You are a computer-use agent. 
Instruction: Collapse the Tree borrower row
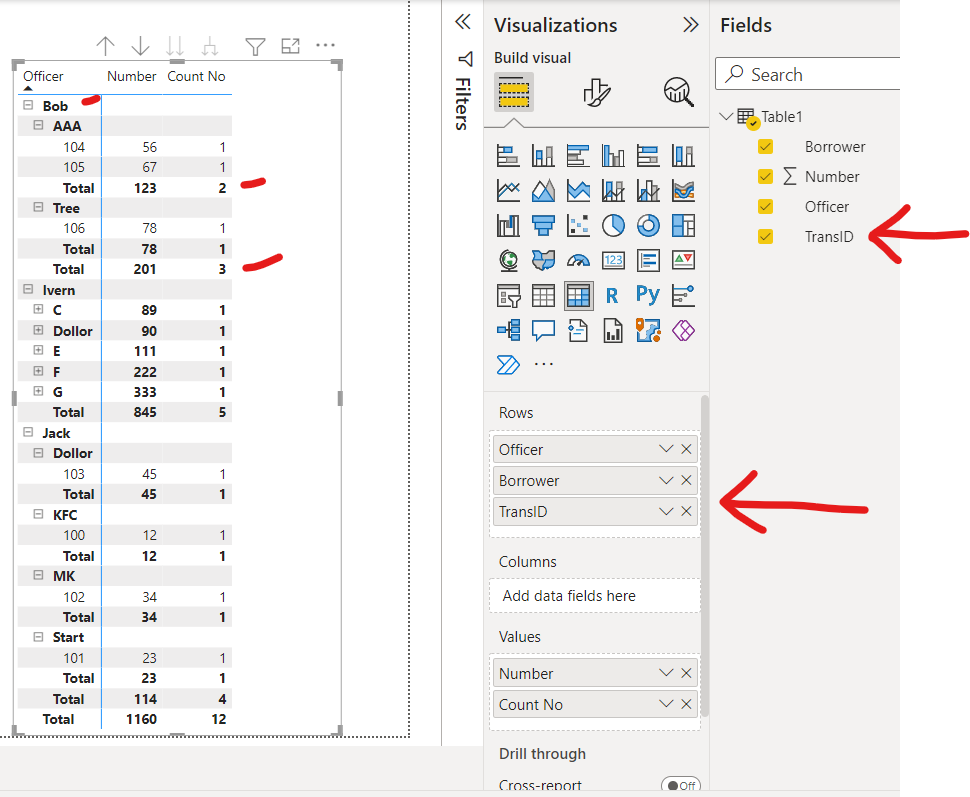point(38,207)
